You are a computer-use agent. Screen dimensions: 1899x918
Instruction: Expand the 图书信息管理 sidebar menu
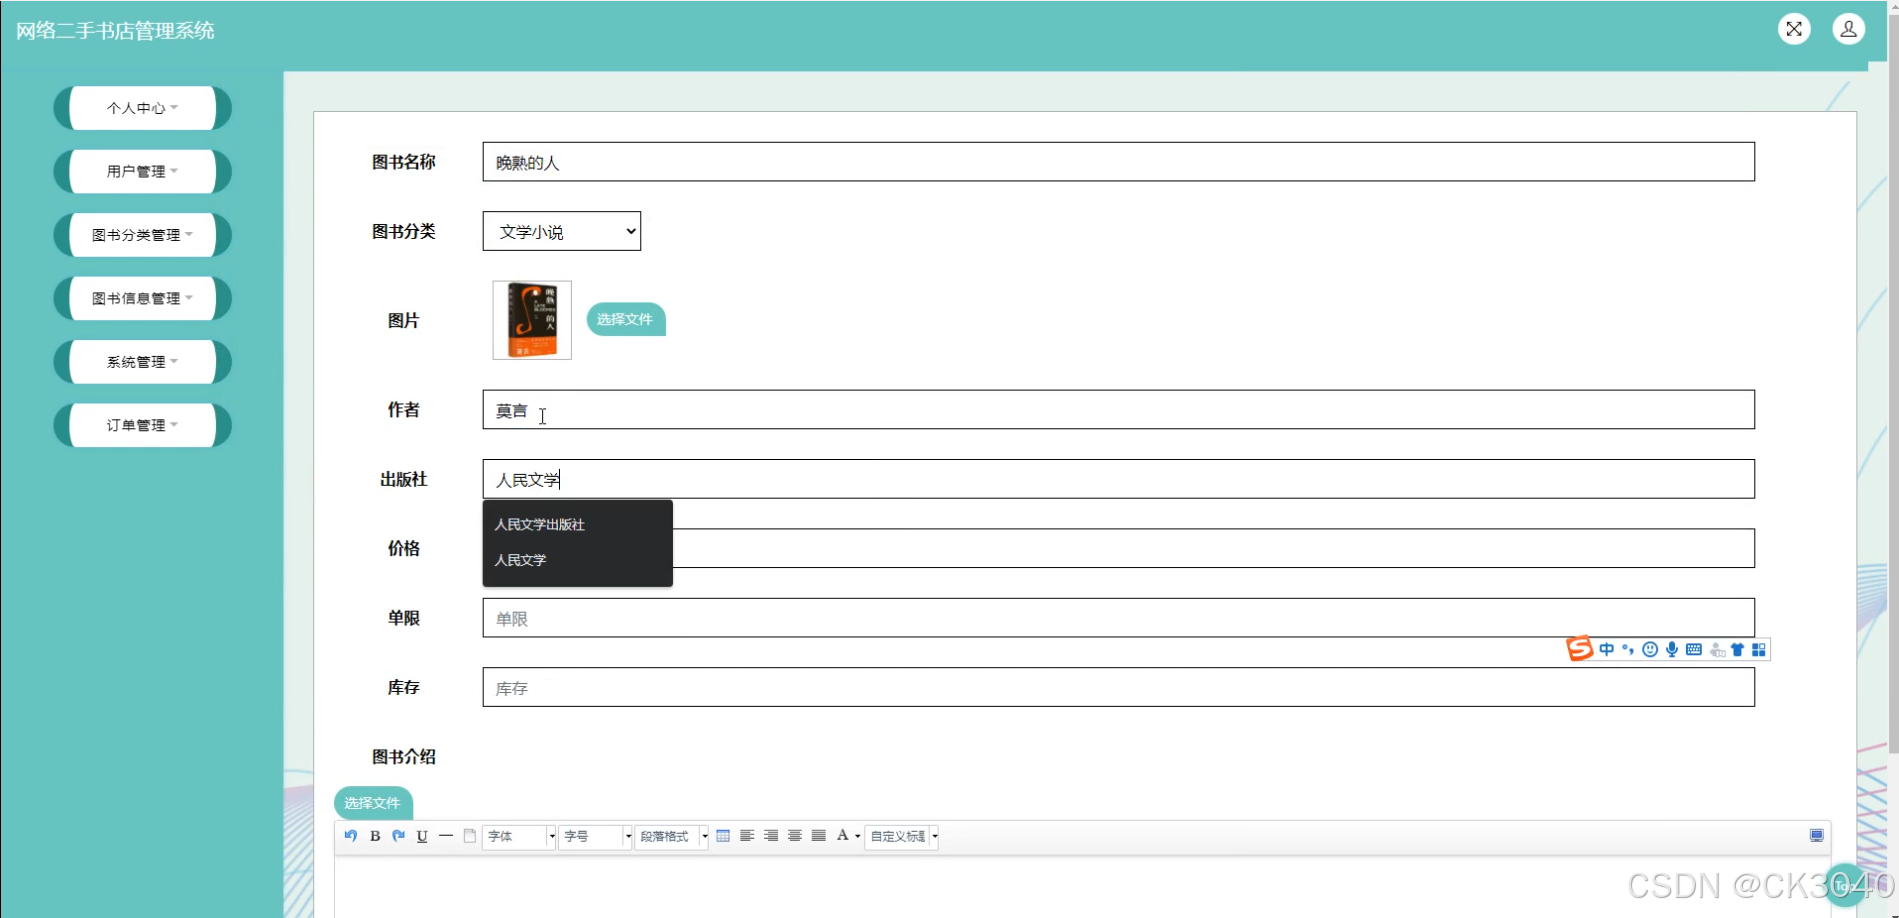(x=142, y=298)
